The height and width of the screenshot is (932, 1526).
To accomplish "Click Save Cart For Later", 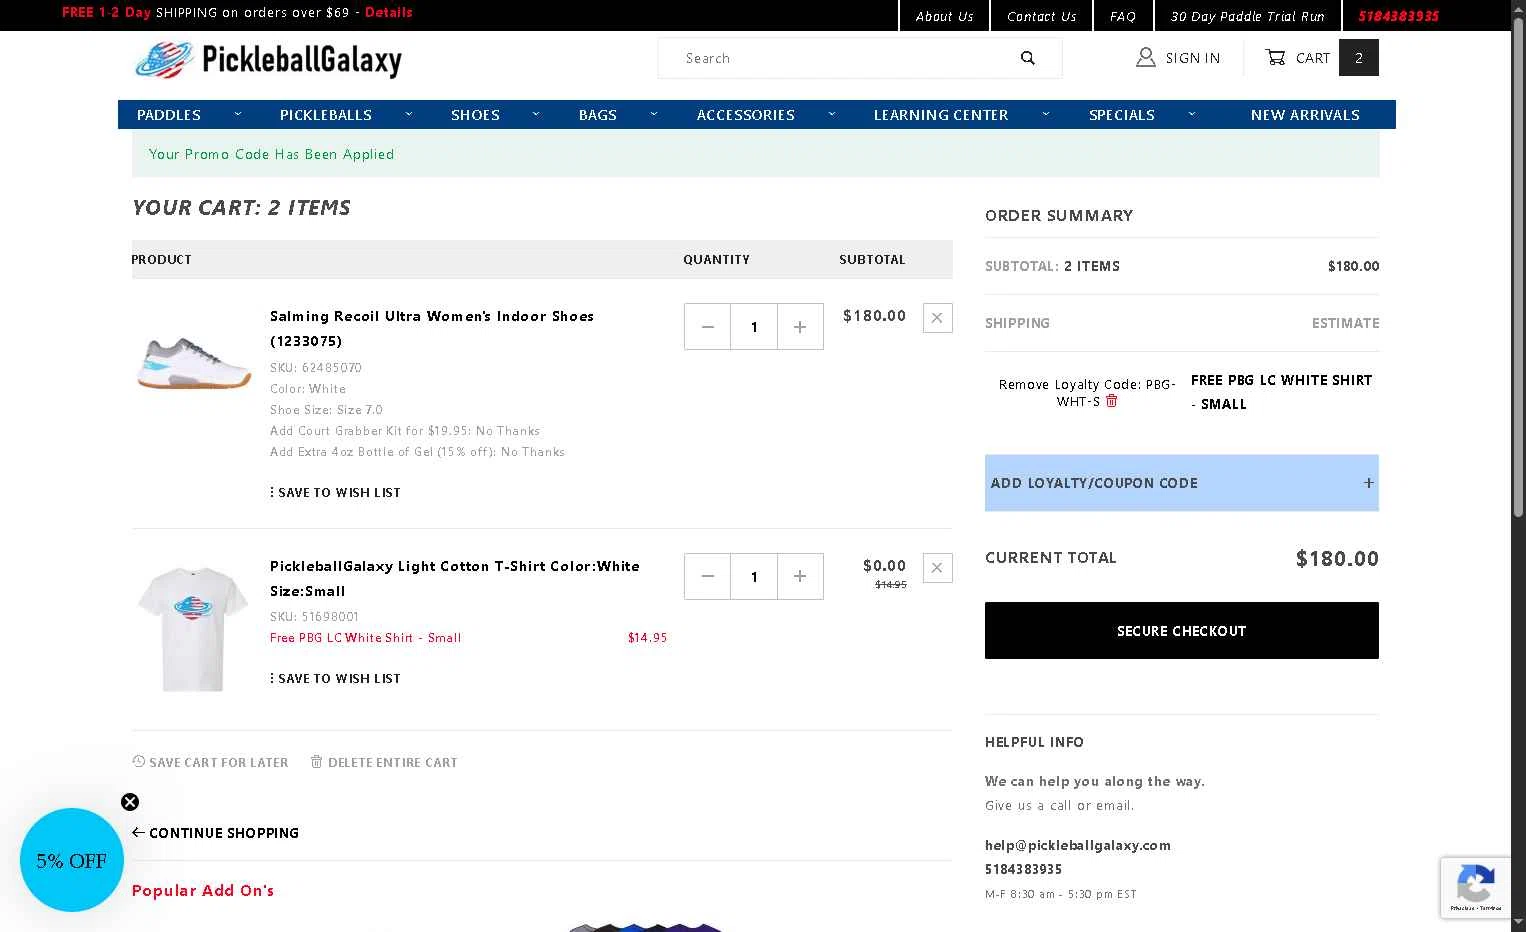I will (210, 762).
